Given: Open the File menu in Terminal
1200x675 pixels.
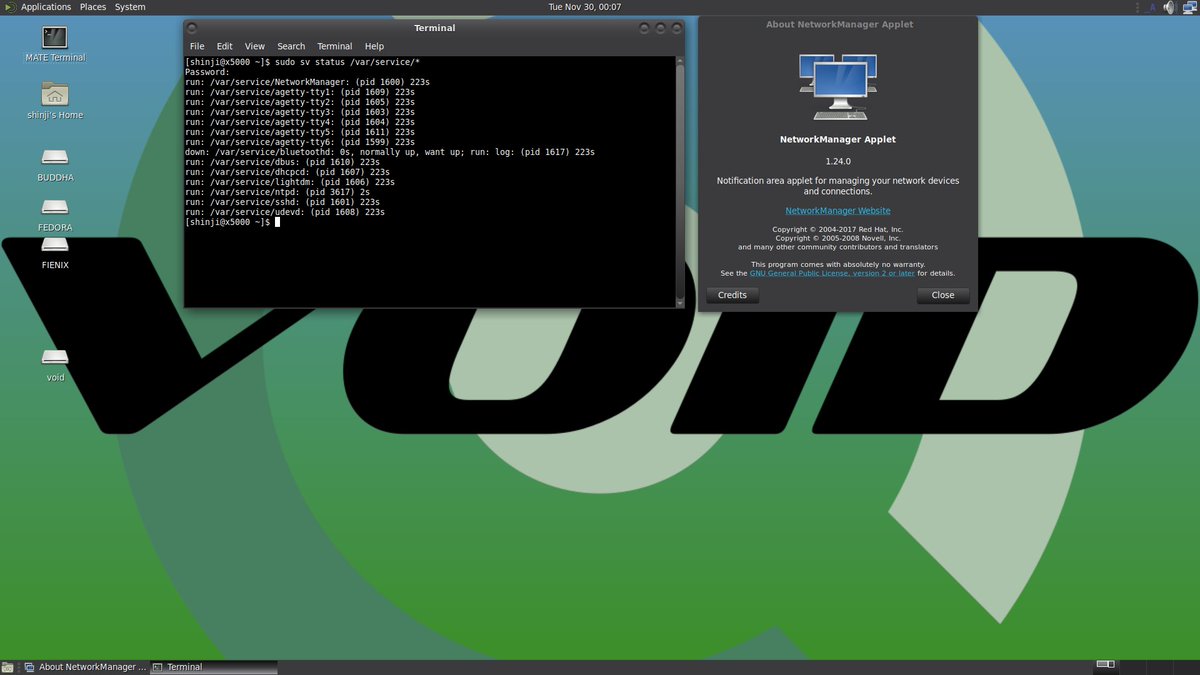Looking at the screenshot, I should (x=197, y=46).
